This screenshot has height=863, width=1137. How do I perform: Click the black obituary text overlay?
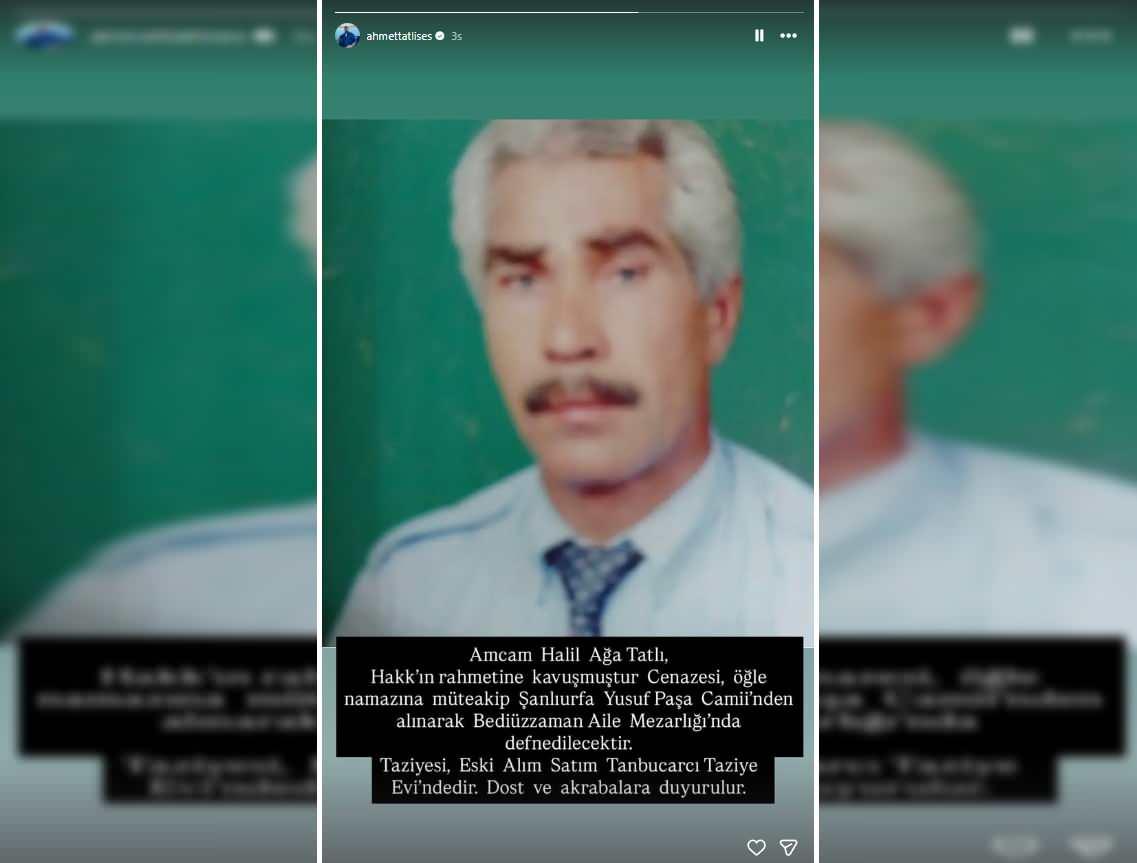[568, 697]
